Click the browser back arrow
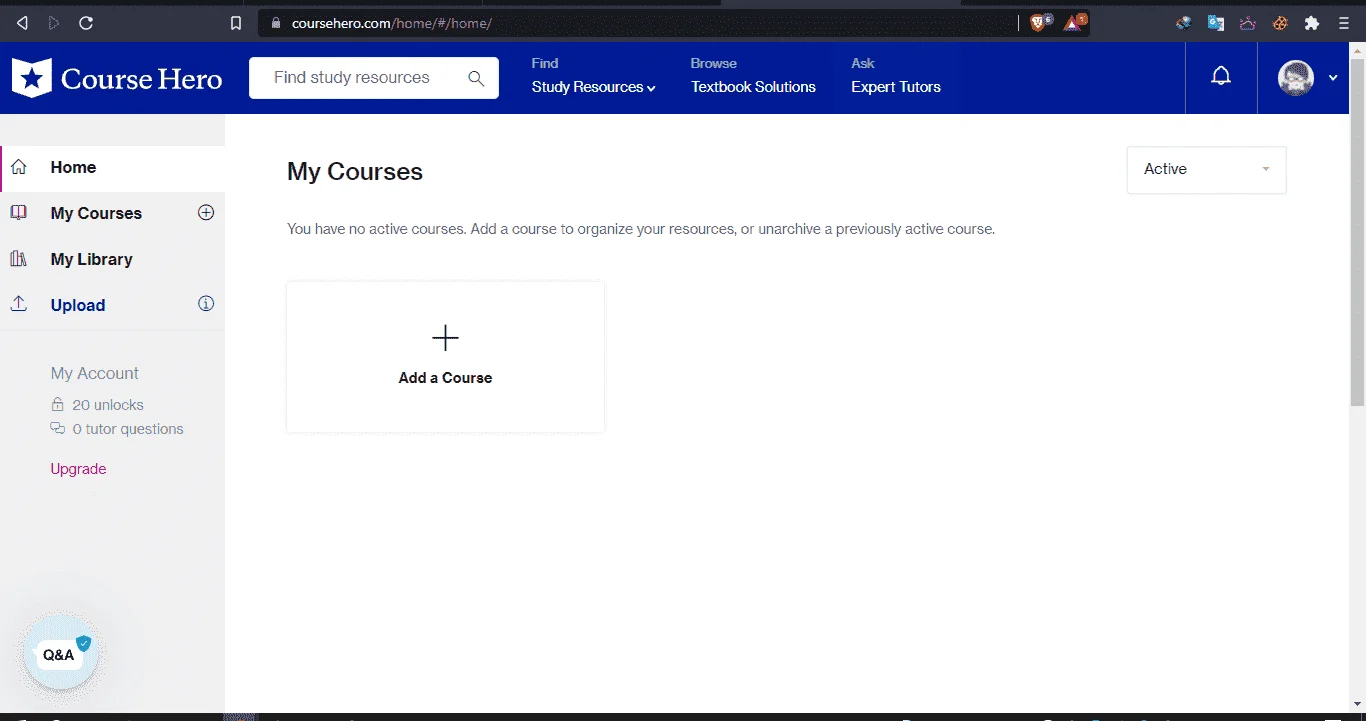This screenshot has width=1366, height=721. click(22, 23)
